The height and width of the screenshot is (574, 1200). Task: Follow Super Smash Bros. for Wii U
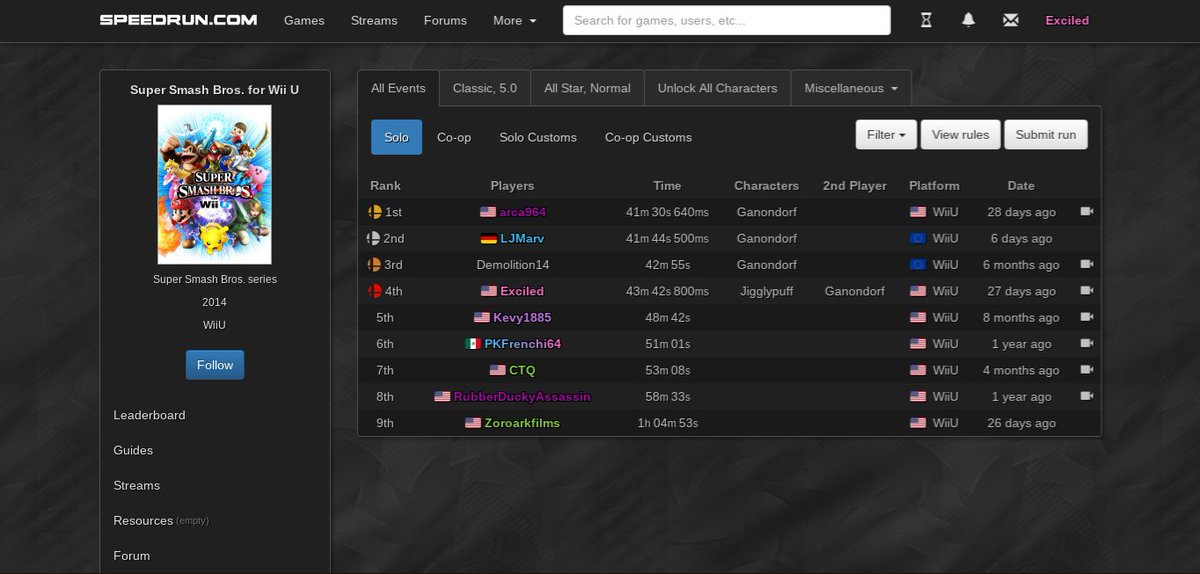(215, 365)
